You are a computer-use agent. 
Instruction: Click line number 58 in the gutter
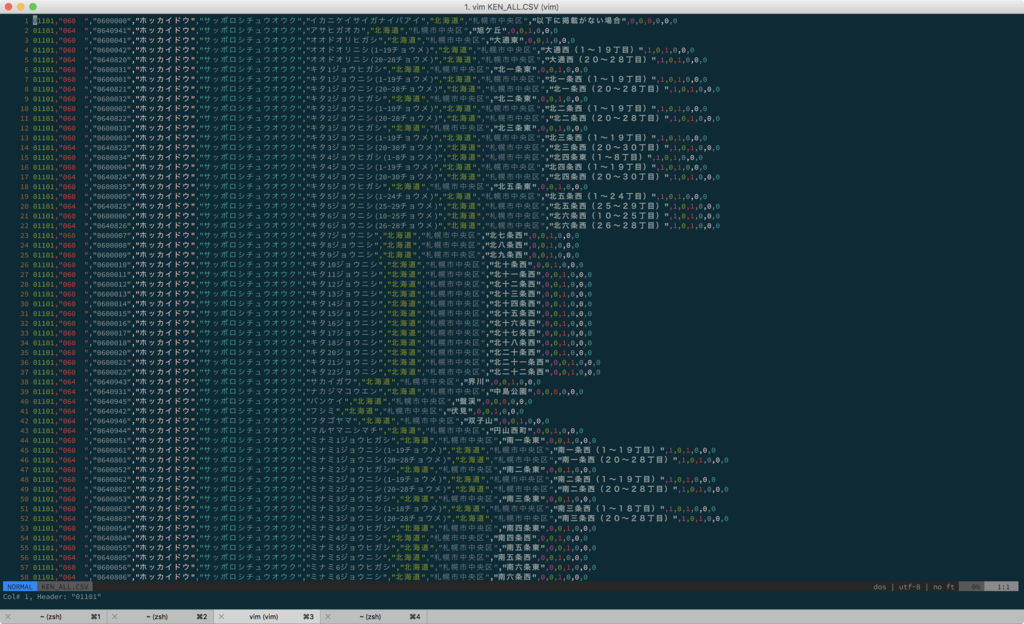(x=25, y=577)
